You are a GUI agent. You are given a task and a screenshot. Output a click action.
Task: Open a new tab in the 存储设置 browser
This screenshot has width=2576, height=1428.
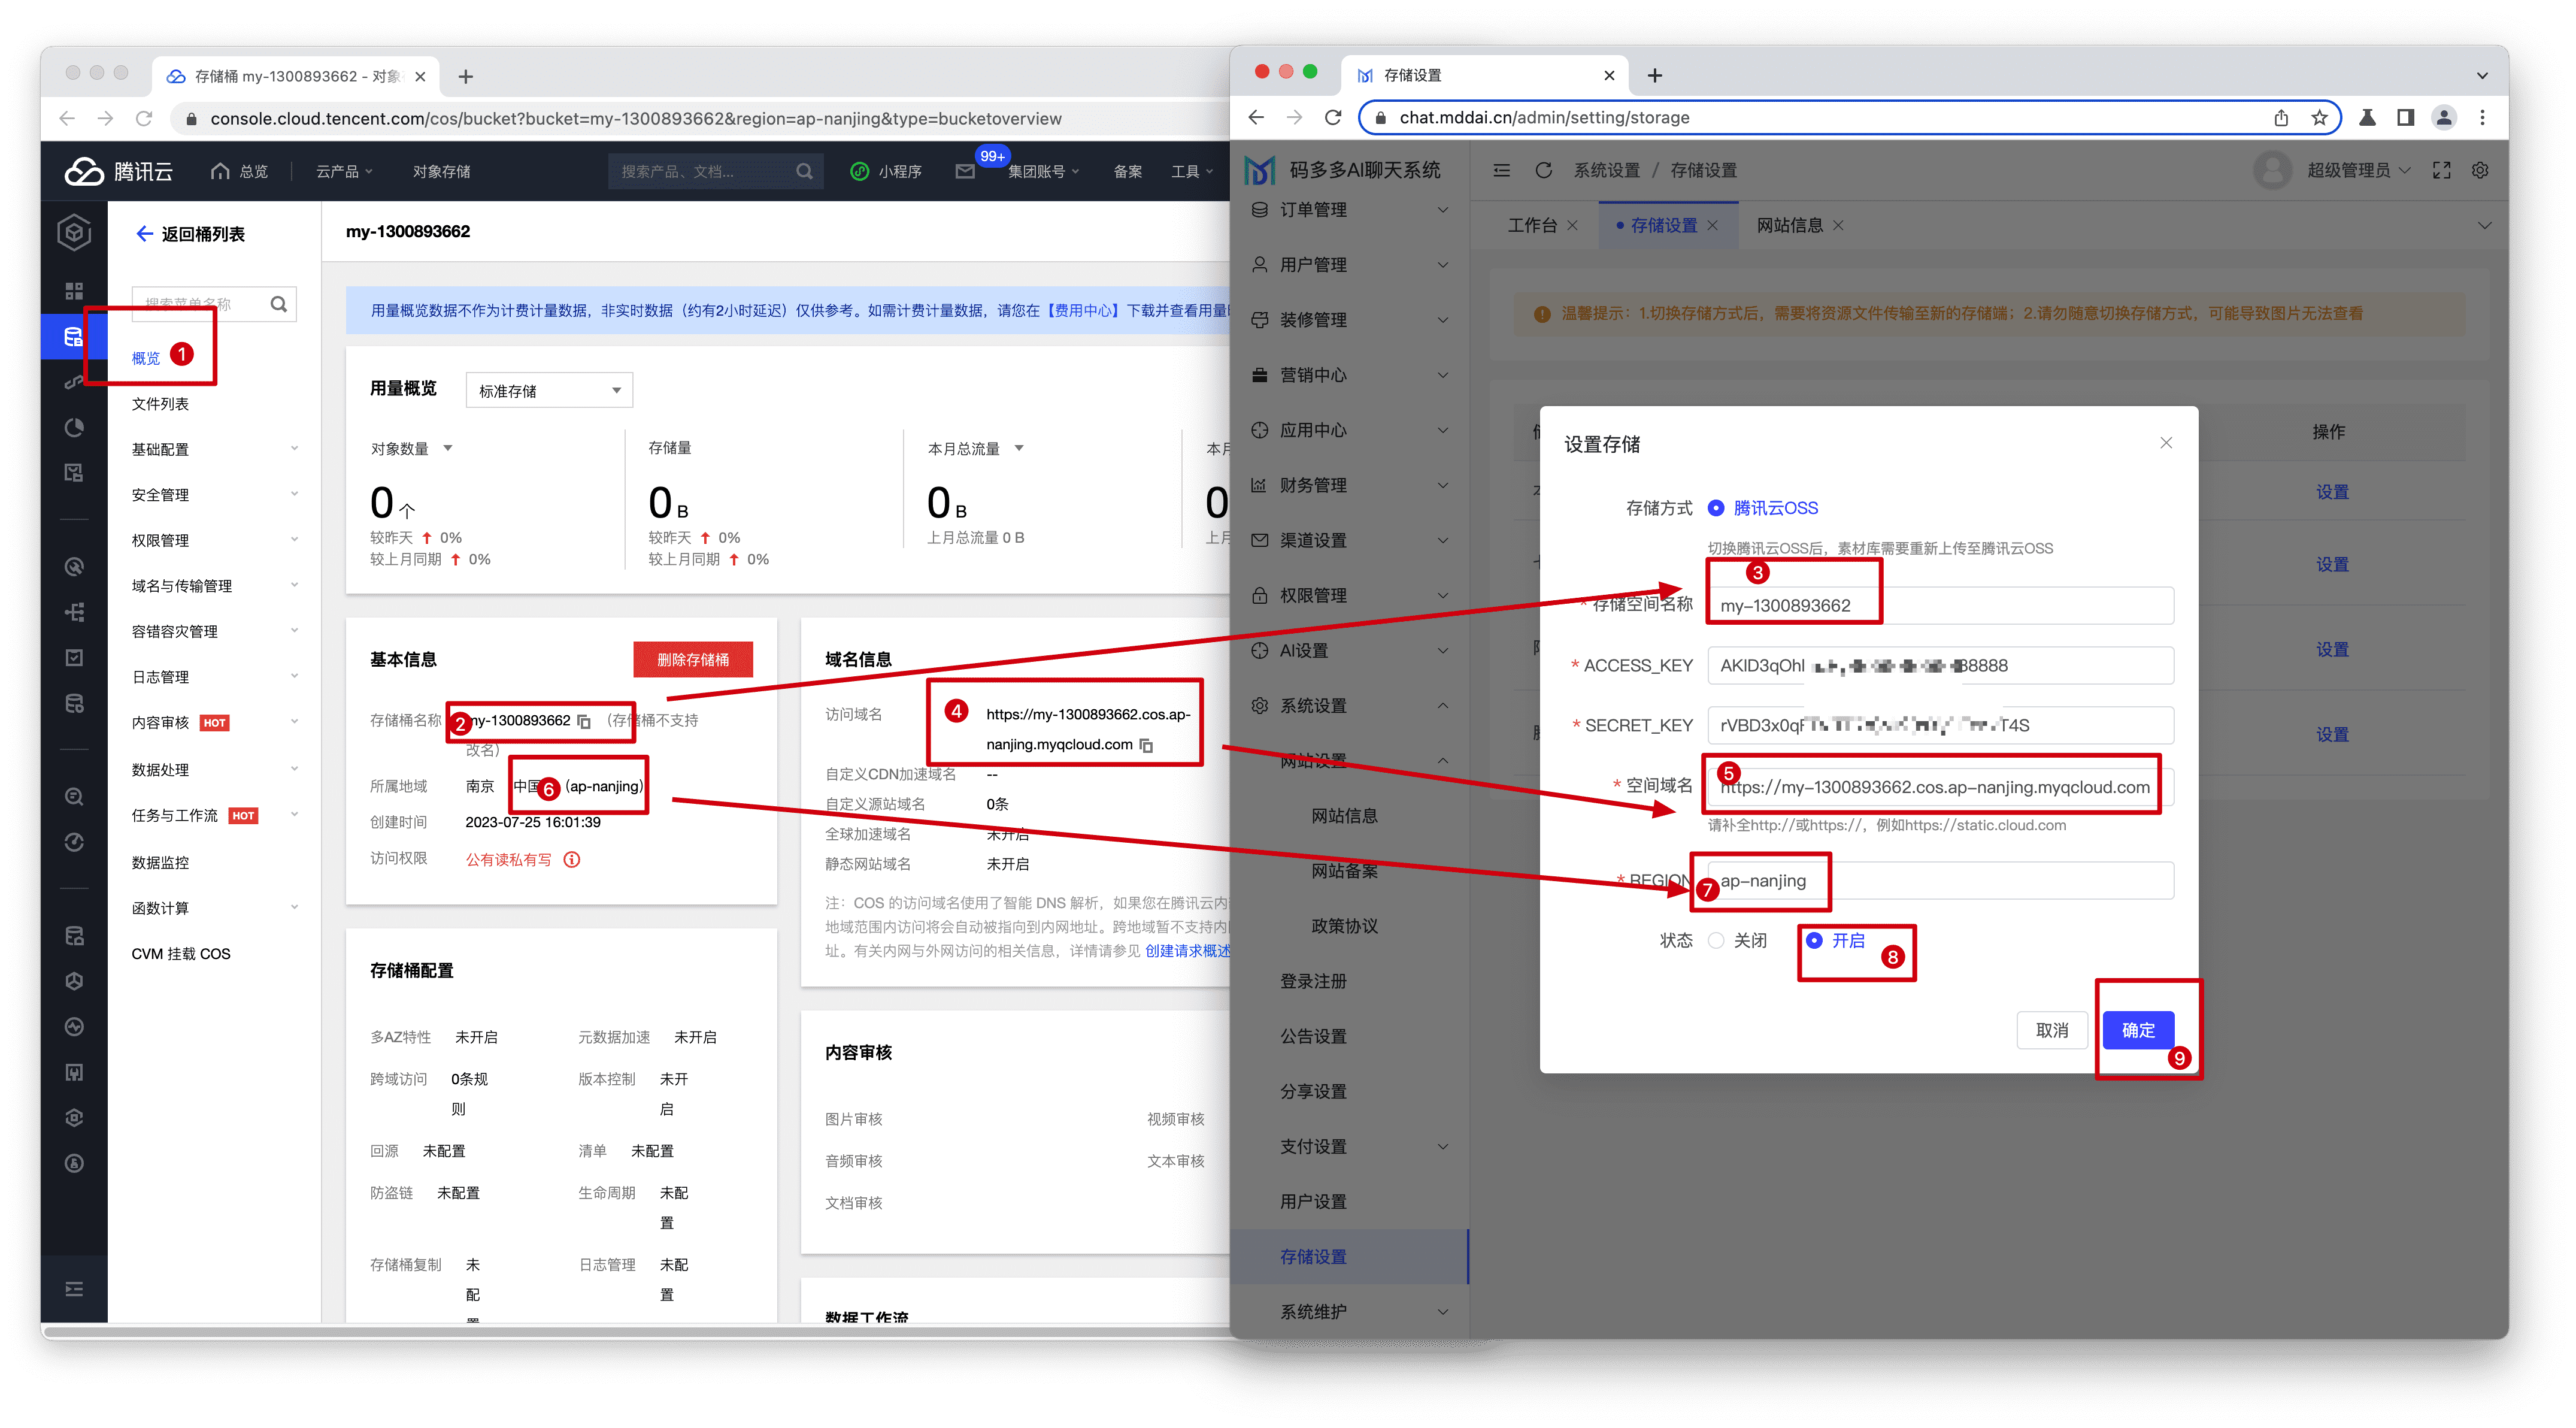tap(1655, 76)
